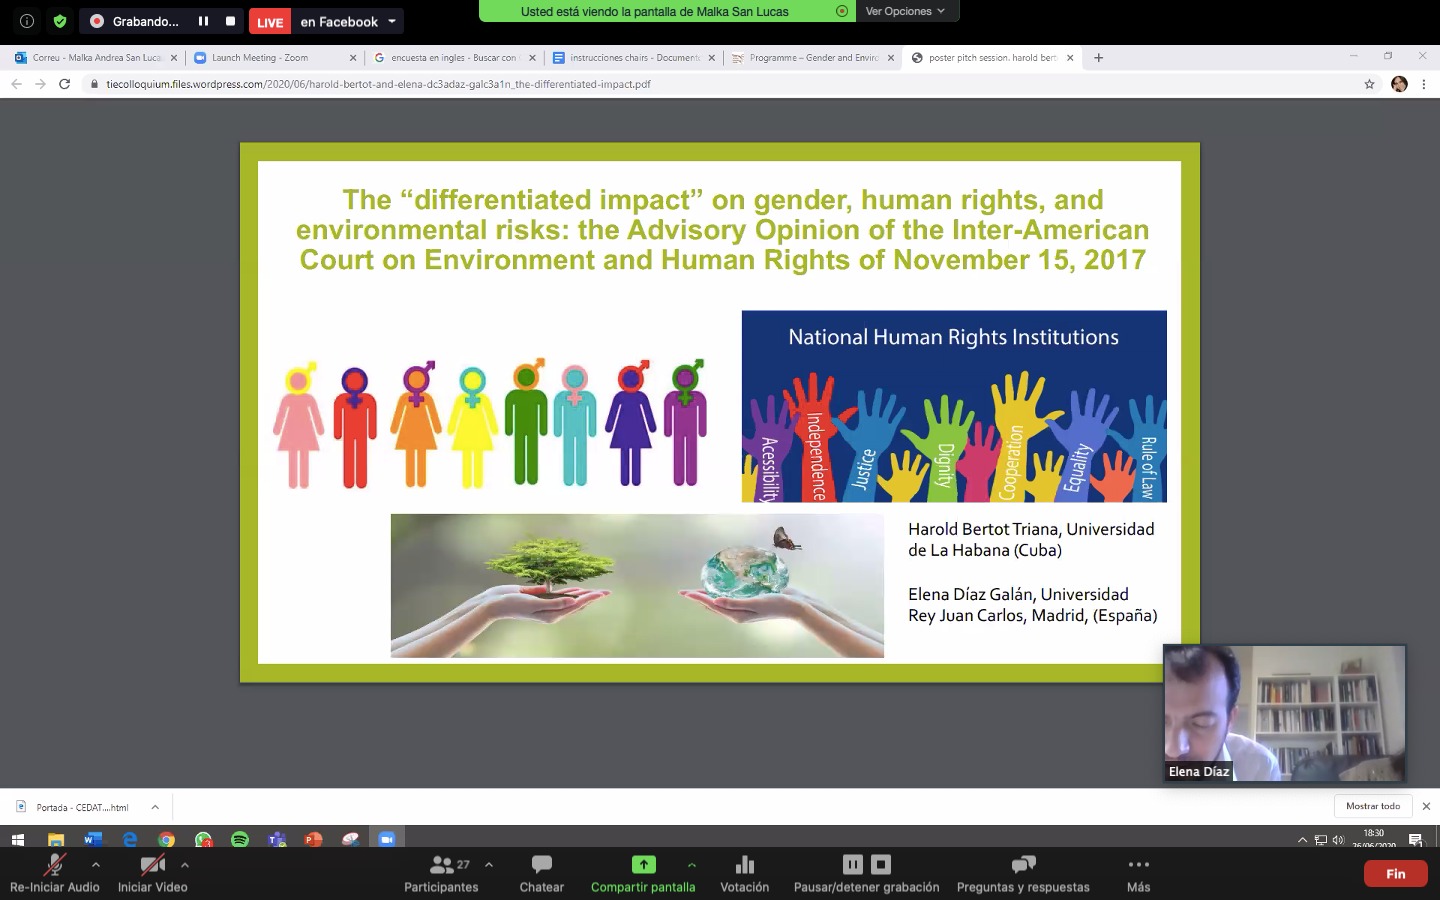The width and height of the screenshot is (1440, 900).
Task: Open the Más options menu
Action: pos(1138,873)
